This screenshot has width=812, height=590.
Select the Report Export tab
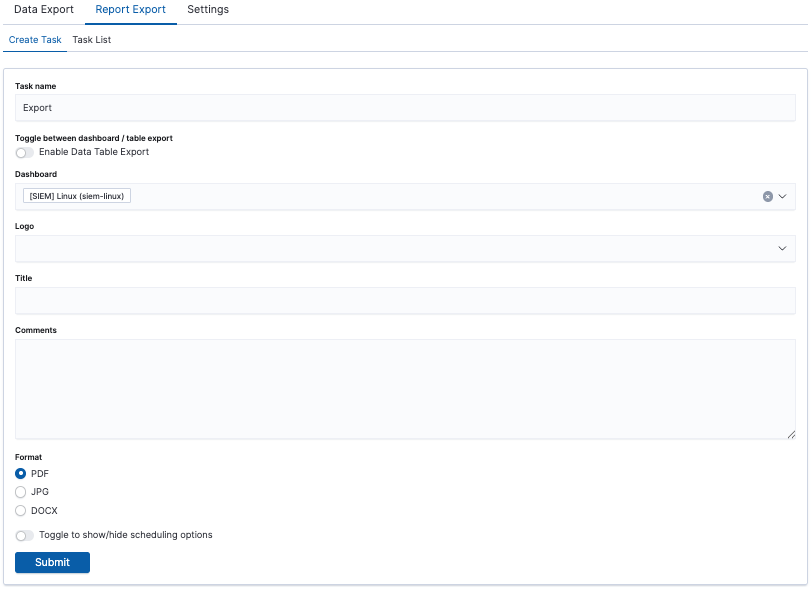[130, 10]
